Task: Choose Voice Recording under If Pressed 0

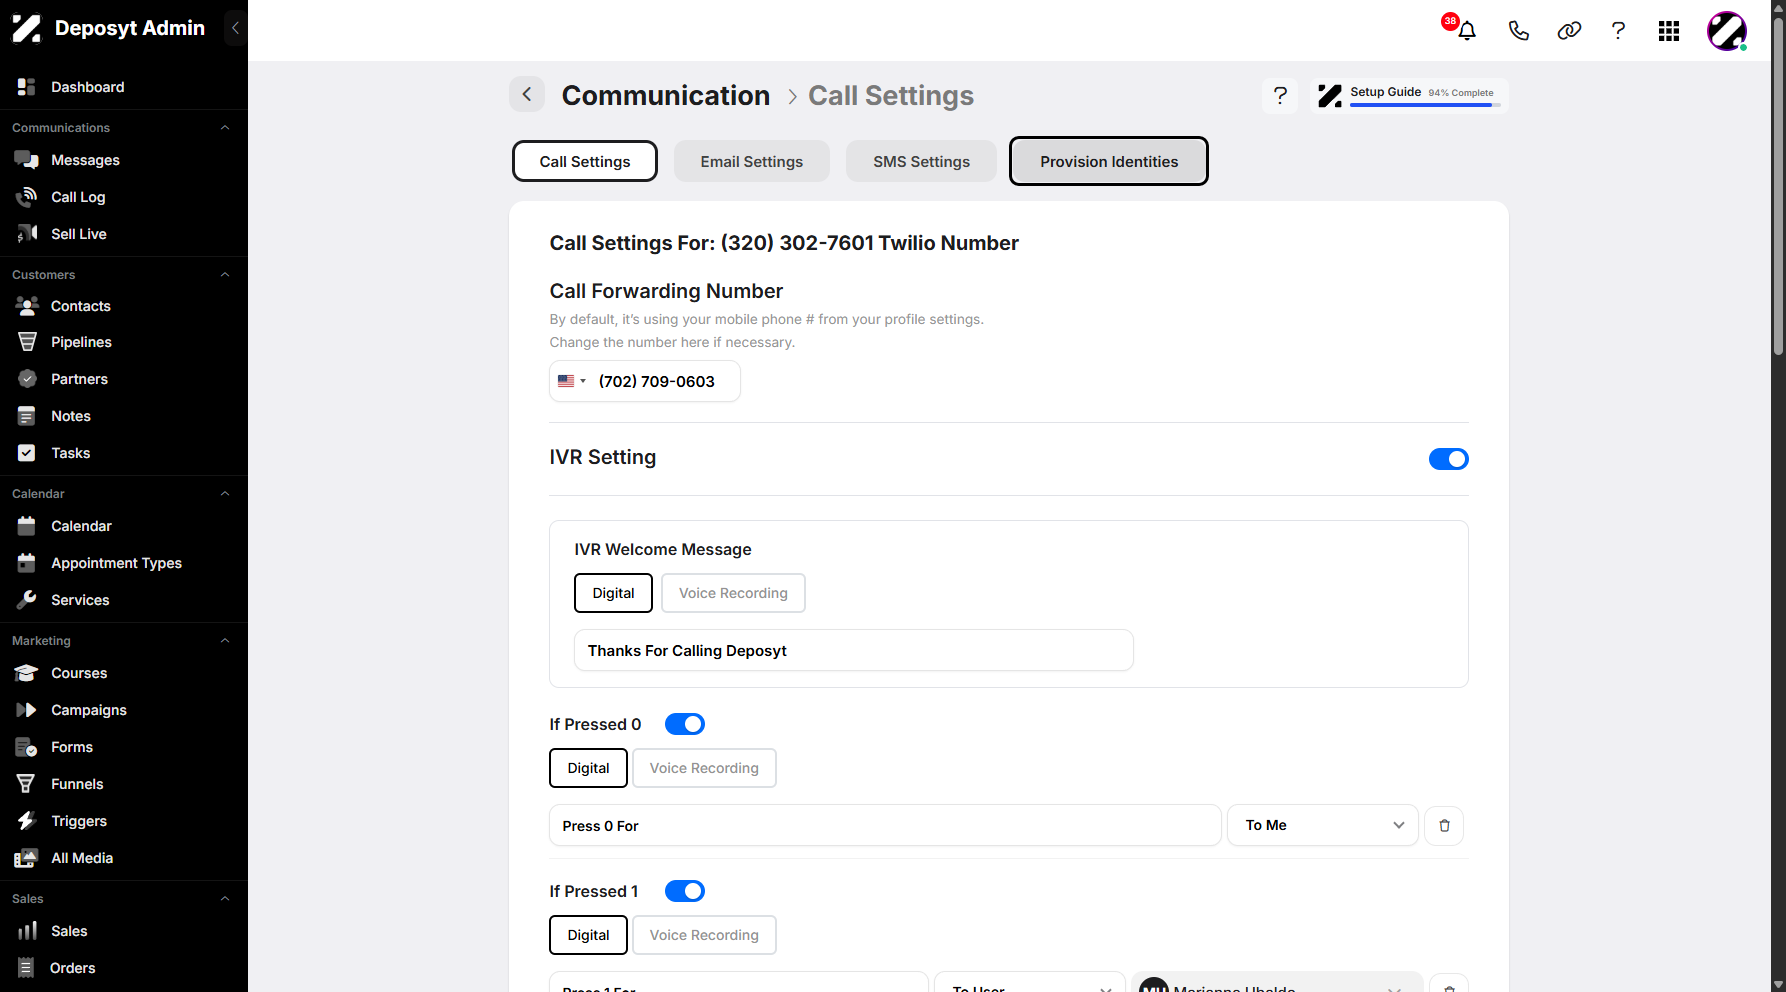Action: (x=704, y=768)
